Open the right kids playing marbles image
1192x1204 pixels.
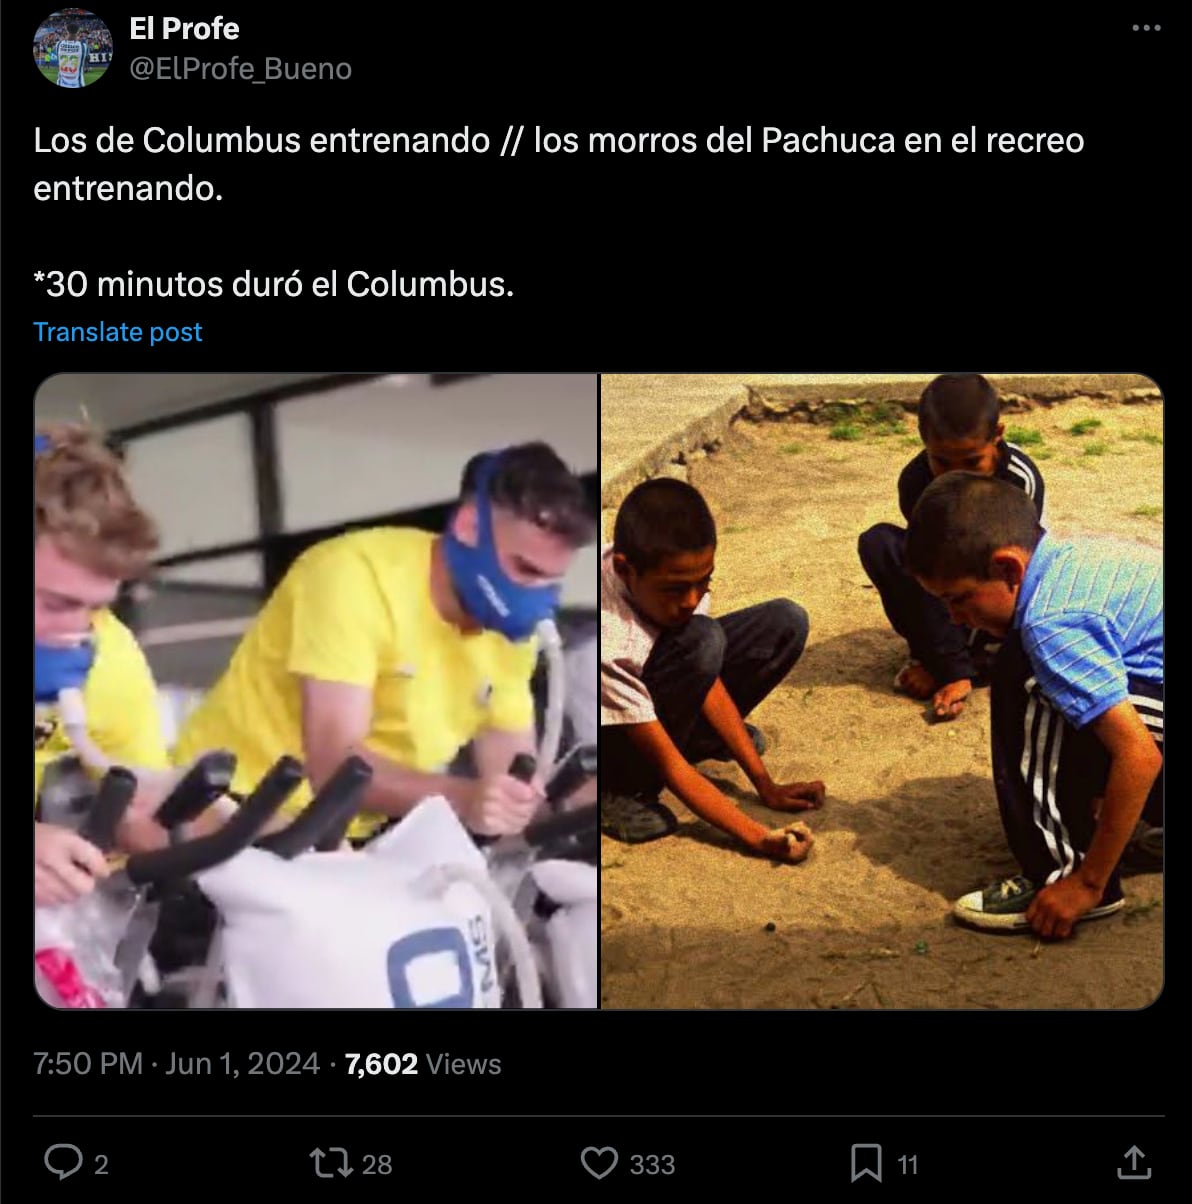882,691
